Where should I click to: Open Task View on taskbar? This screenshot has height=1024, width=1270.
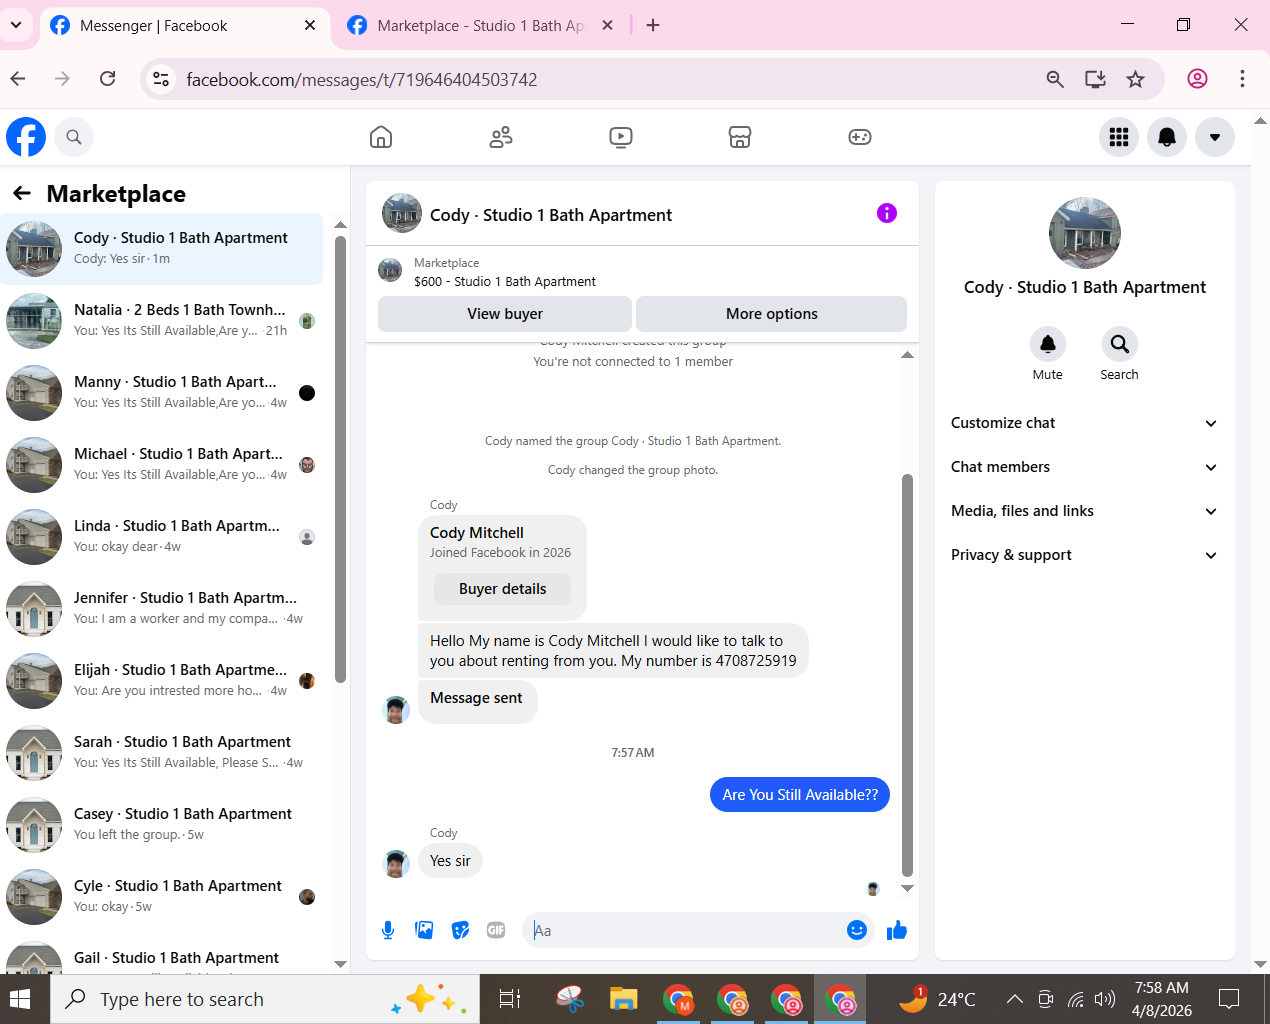pyautogui.click(x=510, y=999)
